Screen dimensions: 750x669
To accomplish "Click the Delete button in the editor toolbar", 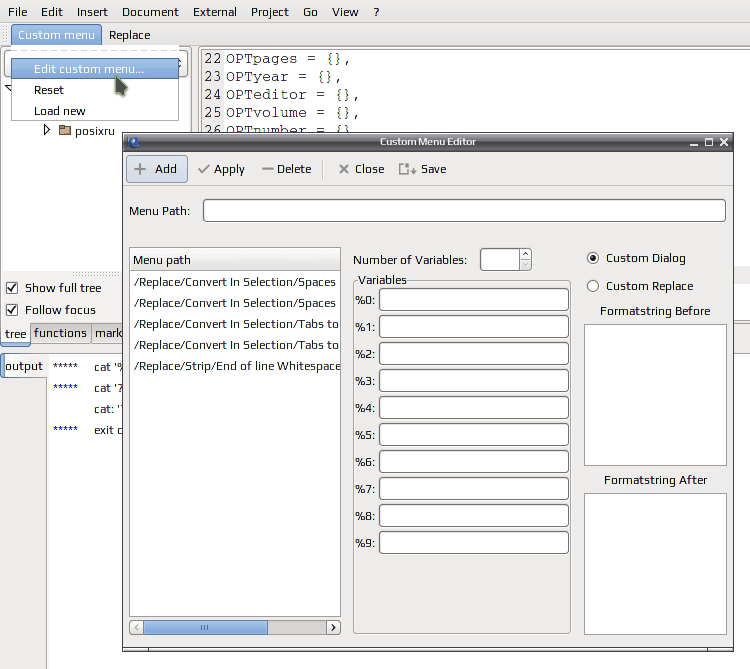I will coord(287,169).
